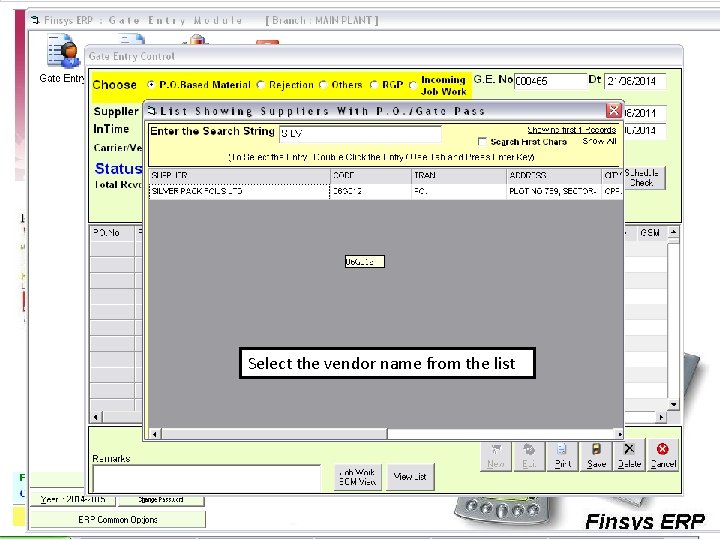Click grid vertical scrollbar down arrow
Screen dimensions: 720x540
[673, 405]
